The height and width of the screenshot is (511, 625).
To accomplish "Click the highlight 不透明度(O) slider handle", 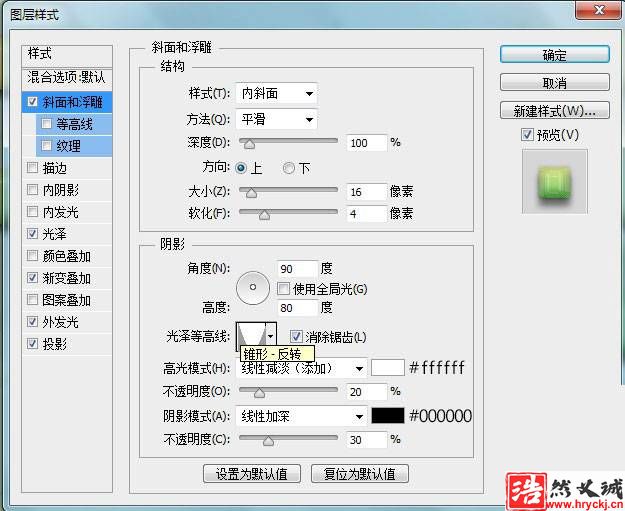I will [259, 393].
